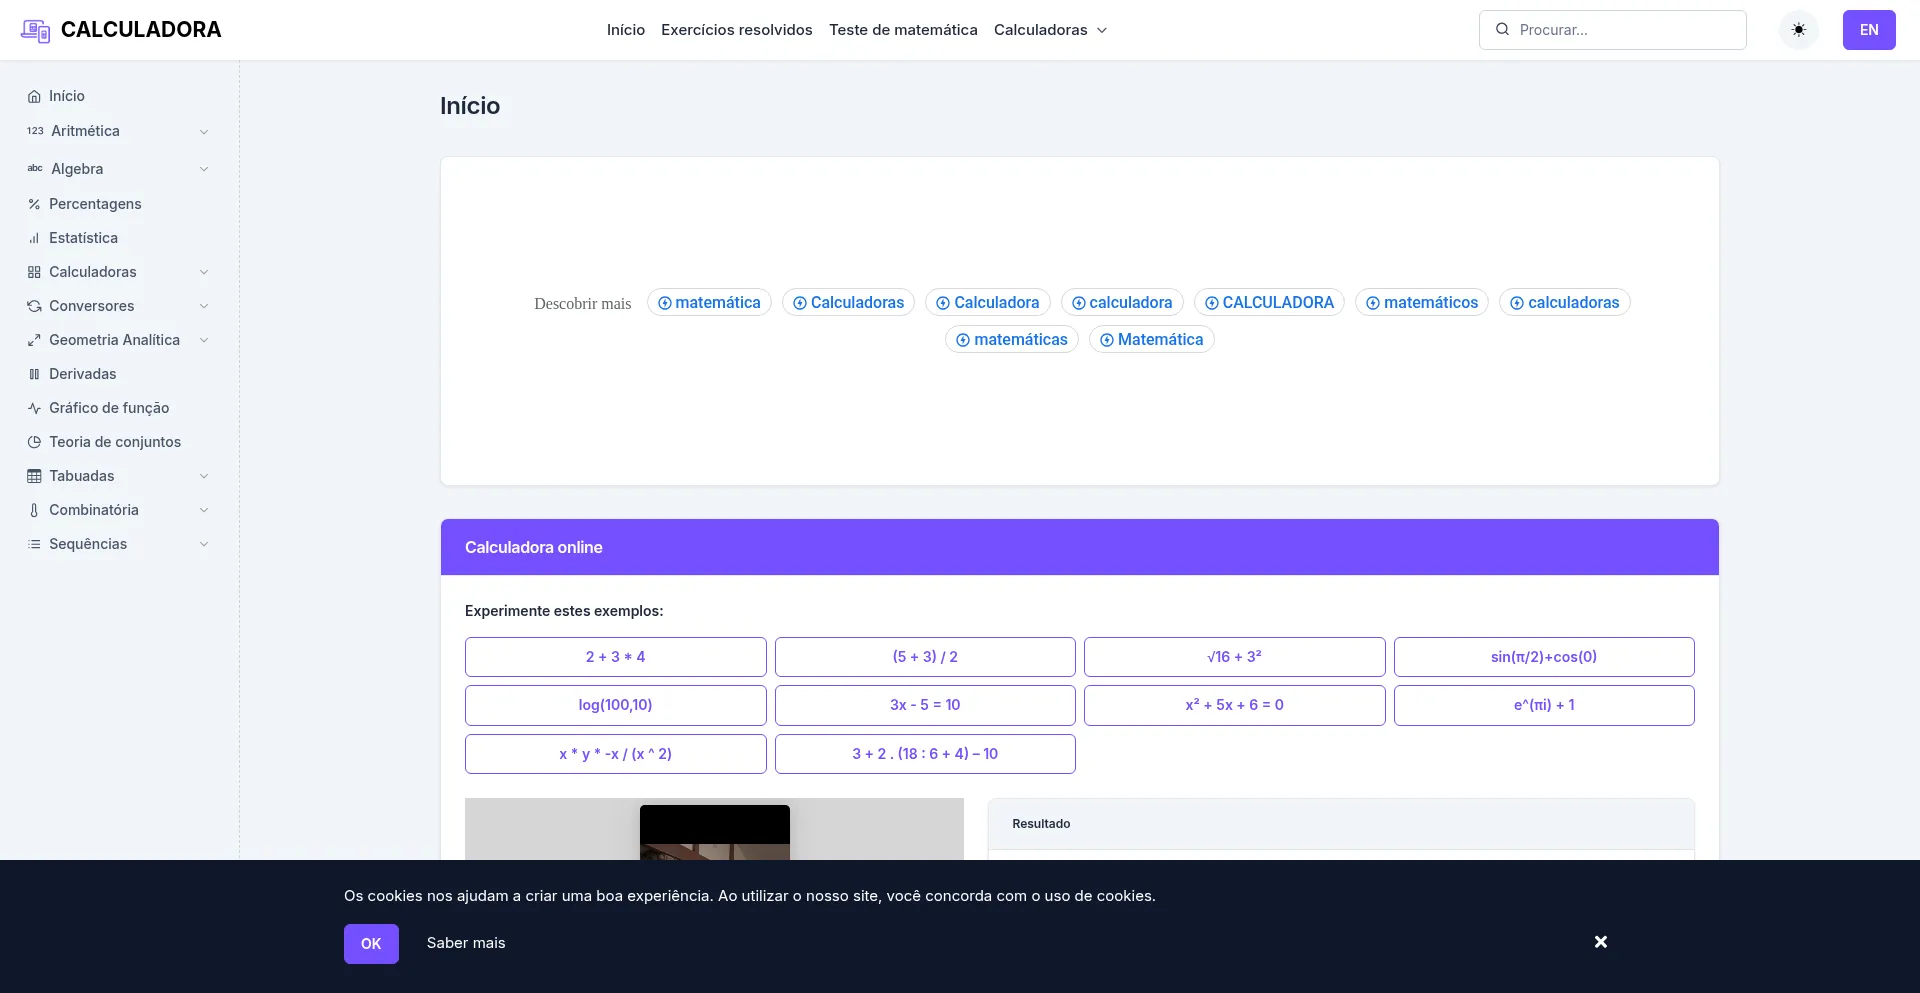Click the Derivadas sidebar icon

(34, 374)
